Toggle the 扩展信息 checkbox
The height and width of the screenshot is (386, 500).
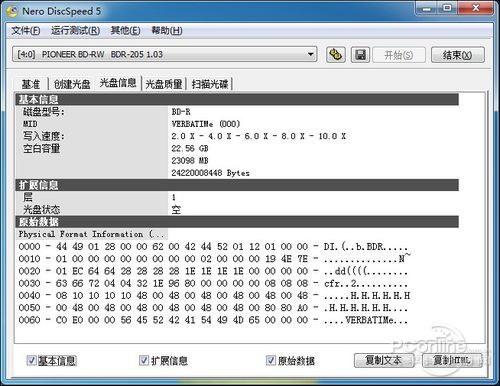click(144, 360)
